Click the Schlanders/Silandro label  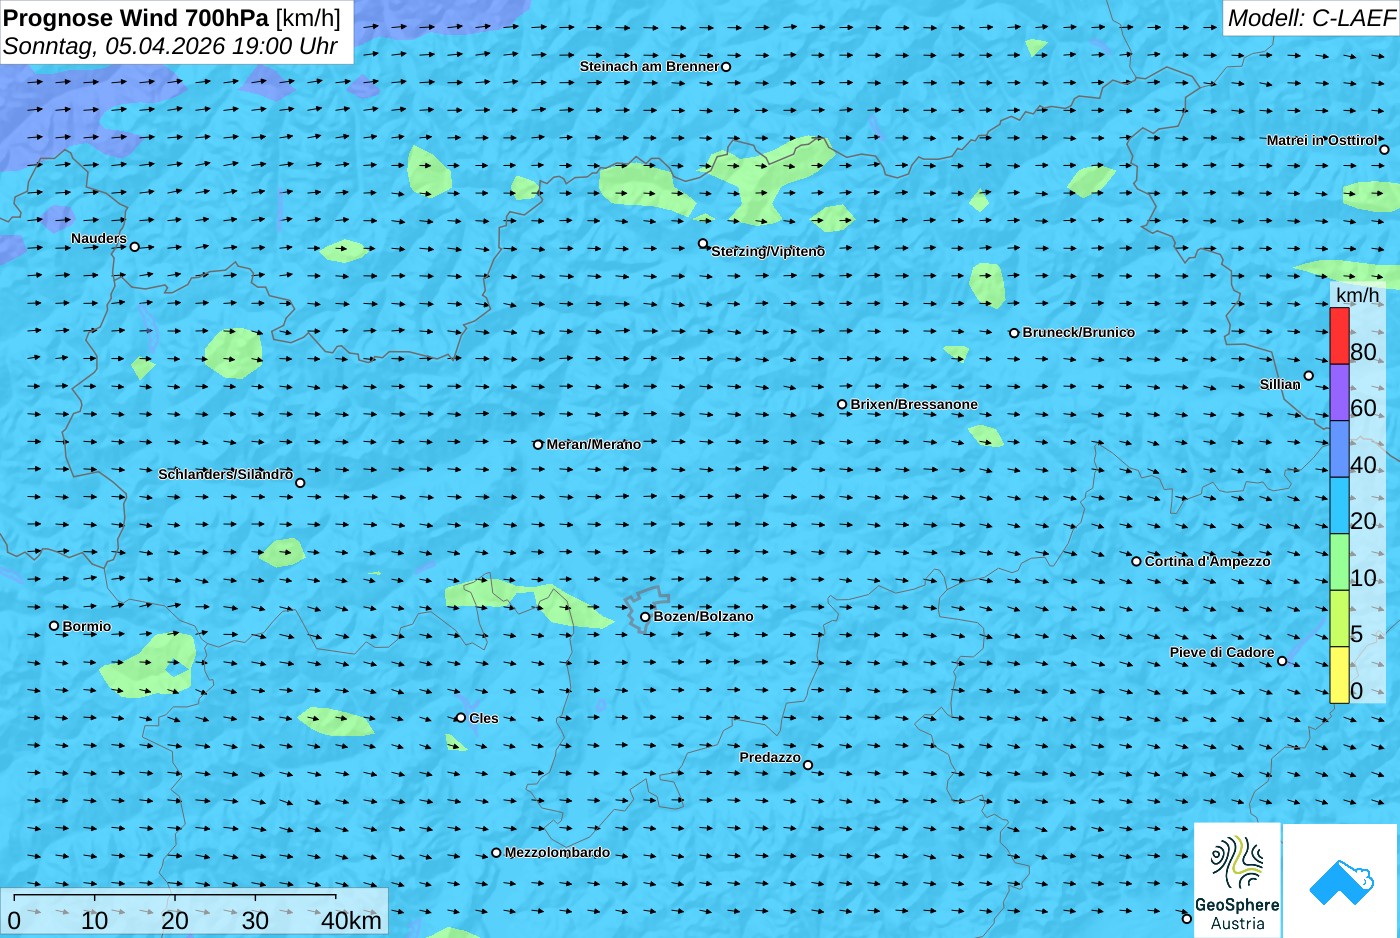pyautogui.click(x=225, y=474)
